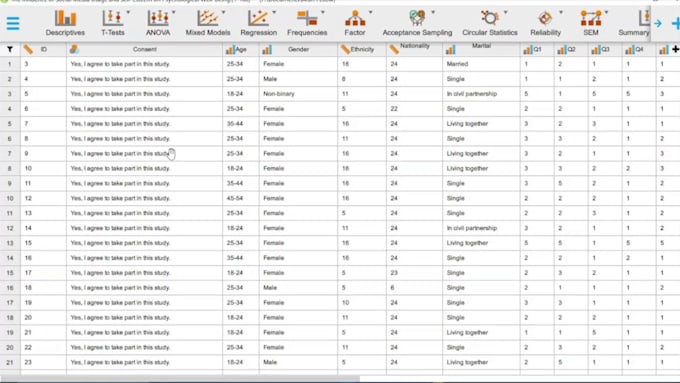This screenshot has height=383, width=680.
Task: Open the Mixed Models menu
Action: pos(208,23)
